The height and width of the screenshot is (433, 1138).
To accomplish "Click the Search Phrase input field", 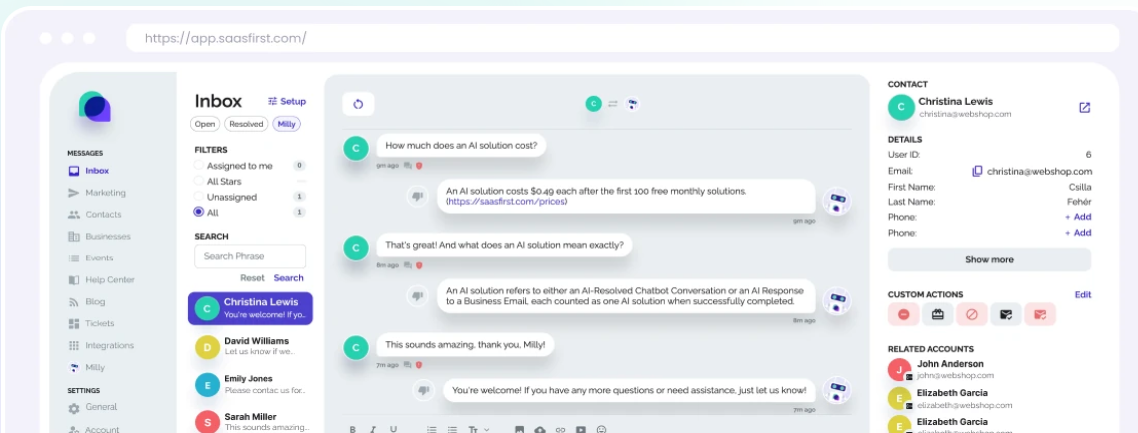I will click(250, 256).
